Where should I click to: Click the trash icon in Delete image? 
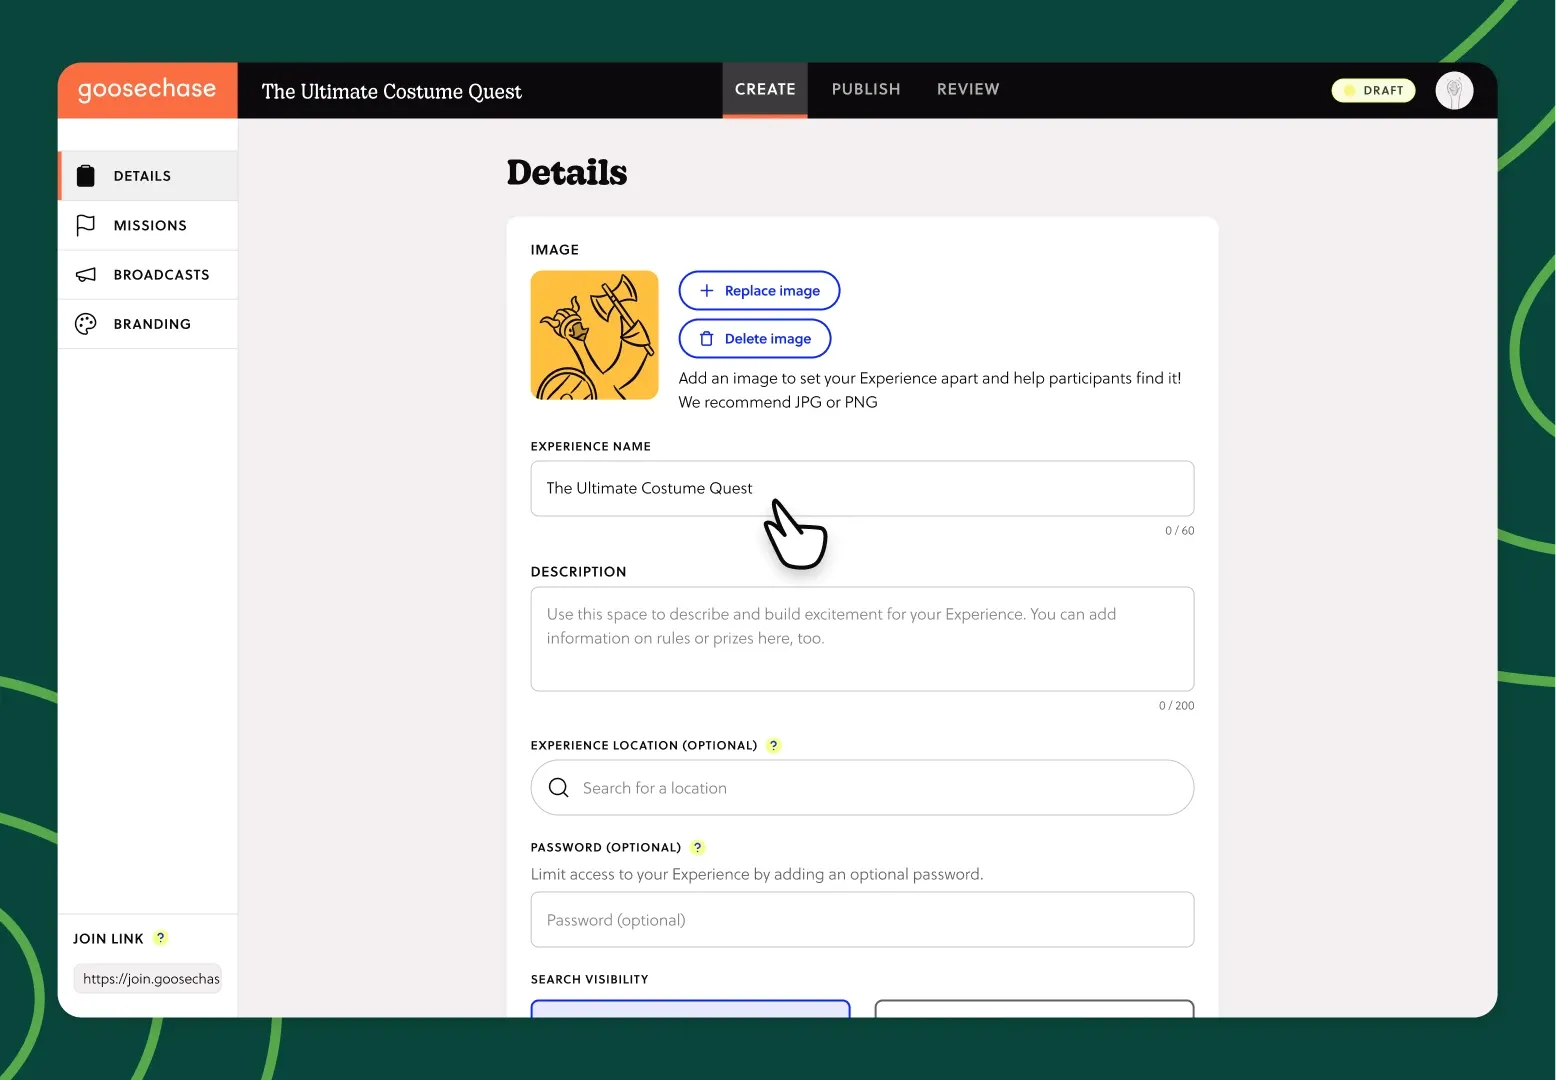point(707,339)
